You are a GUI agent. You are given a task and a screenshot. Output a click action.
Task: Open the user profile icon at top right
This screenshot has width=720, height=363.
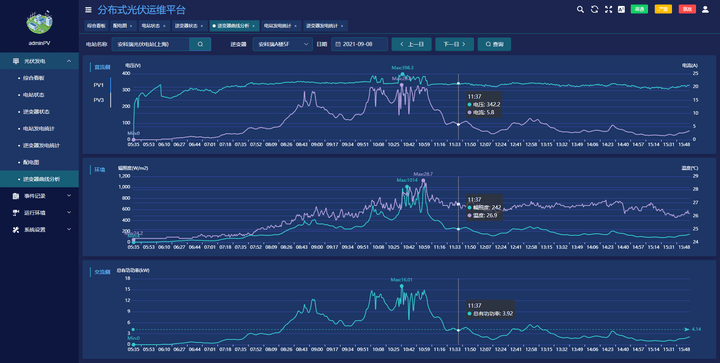(x=705, y=9)
